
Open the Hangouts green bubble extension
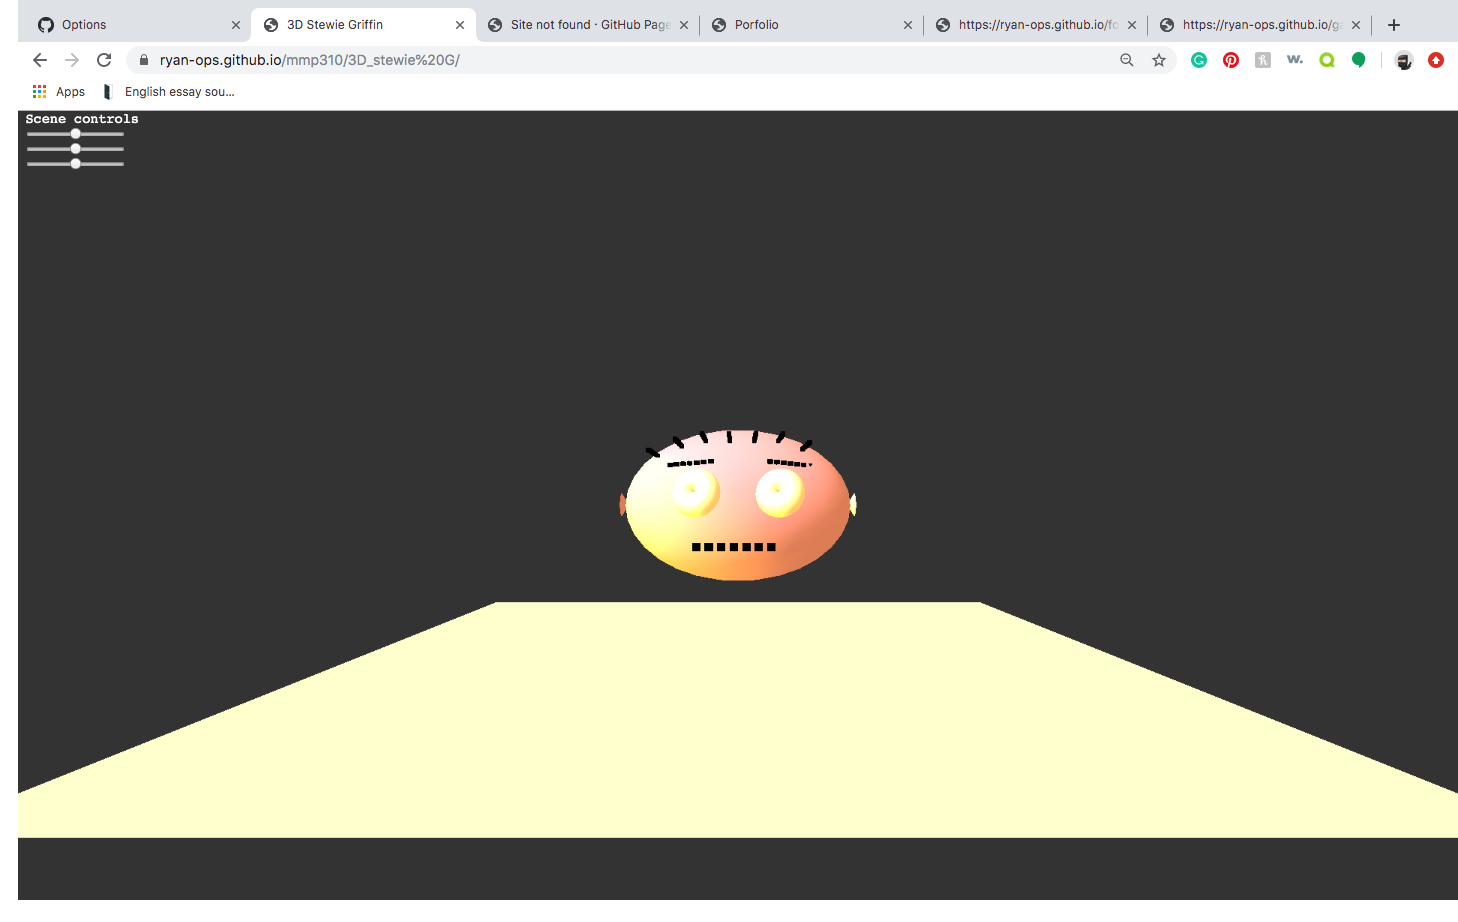point(1358,60)
